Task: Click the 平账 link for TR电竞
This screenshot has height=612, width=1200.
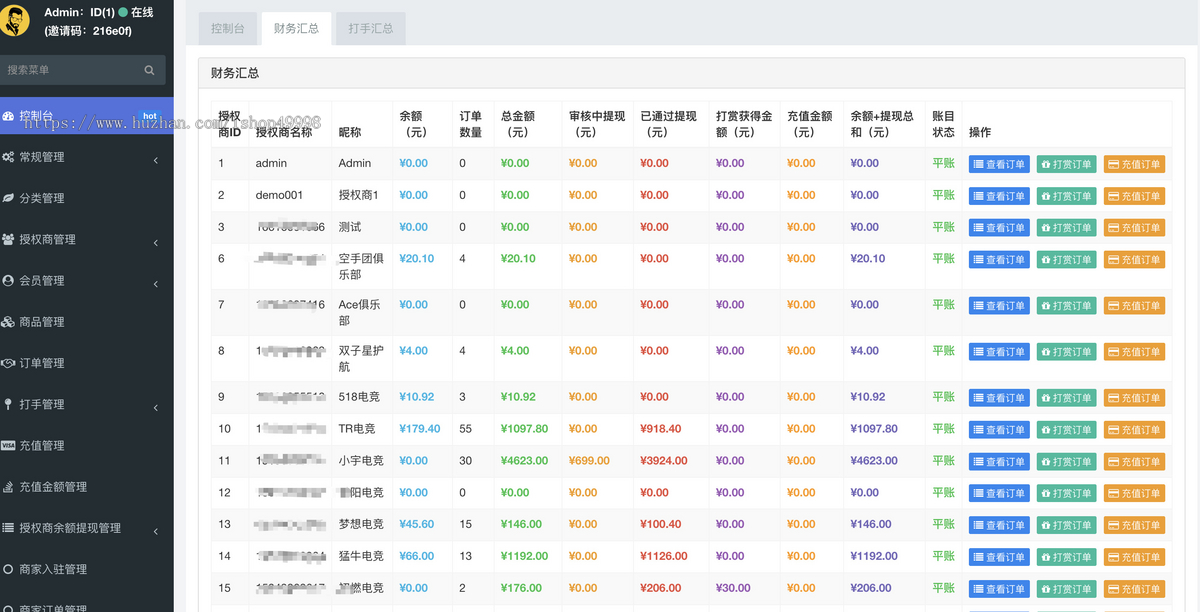Action: (943, 428)
